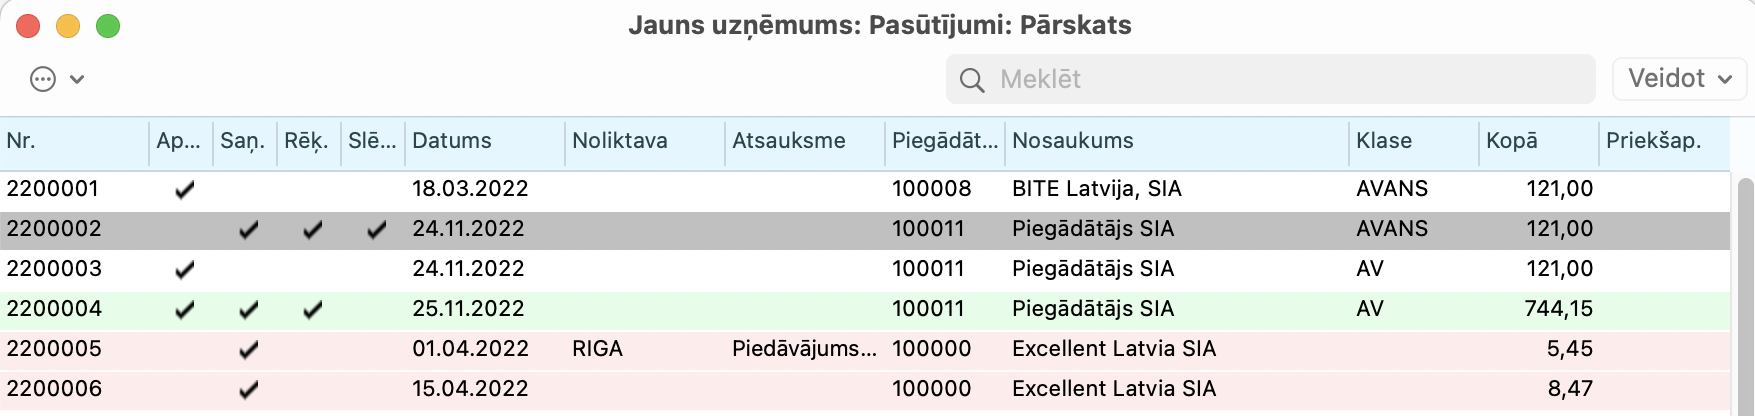The width and height of the screenshot is (1755, 416).
Task: Open the Veidot dropdown button
Action: [1679, 79]
